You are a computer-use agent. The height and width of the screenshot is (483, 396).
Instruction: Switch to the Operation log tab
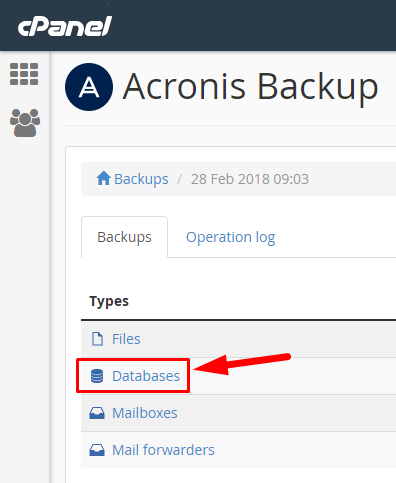pos(231,237)
